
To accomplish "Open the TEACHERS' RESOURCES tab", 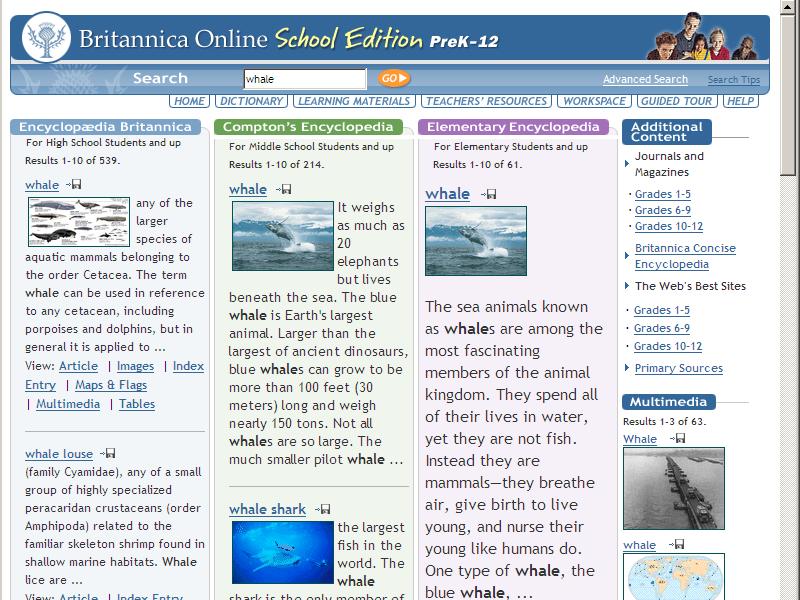I will point(486,101).
